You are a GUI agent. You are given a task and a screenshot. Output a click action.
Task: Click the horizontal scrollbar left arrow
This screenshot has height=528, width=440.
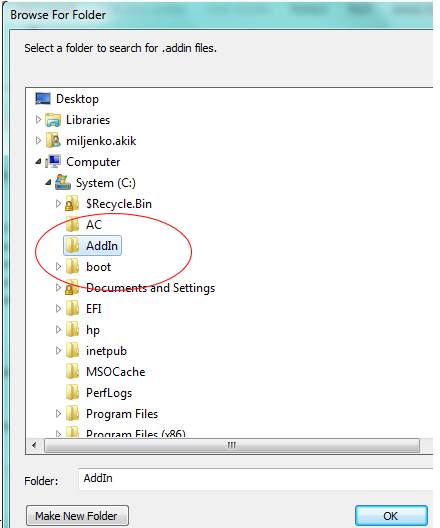[34, 445]
